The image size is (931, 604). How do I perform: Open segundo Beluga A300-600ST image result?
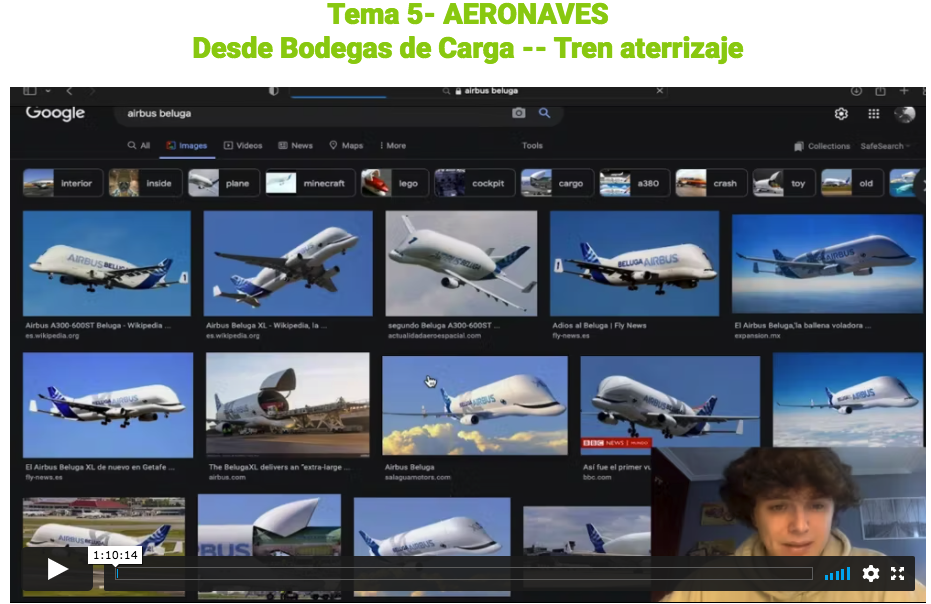(461, 263)
